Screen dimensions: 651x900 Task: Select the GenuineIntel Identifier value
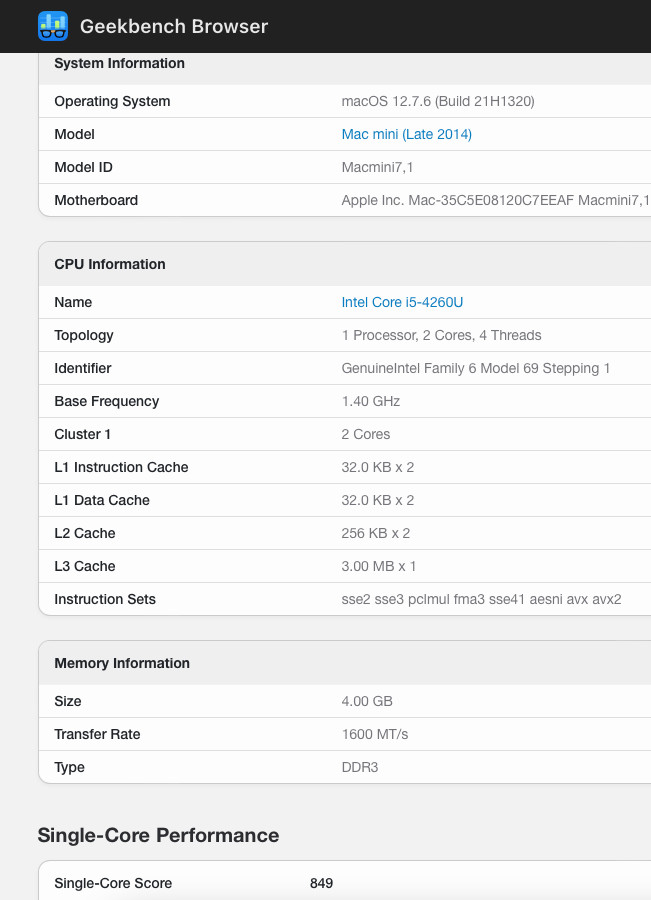pyautogui.click(x=476, y=368)
